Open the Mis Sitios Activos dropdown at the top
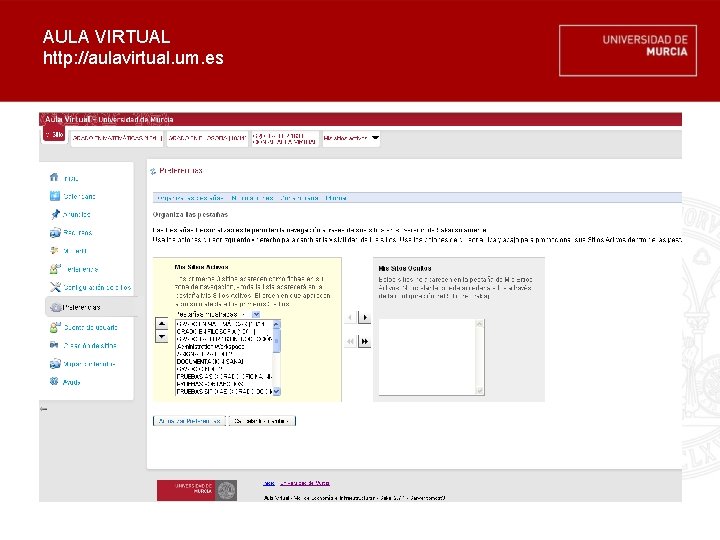 click(351, 138)
